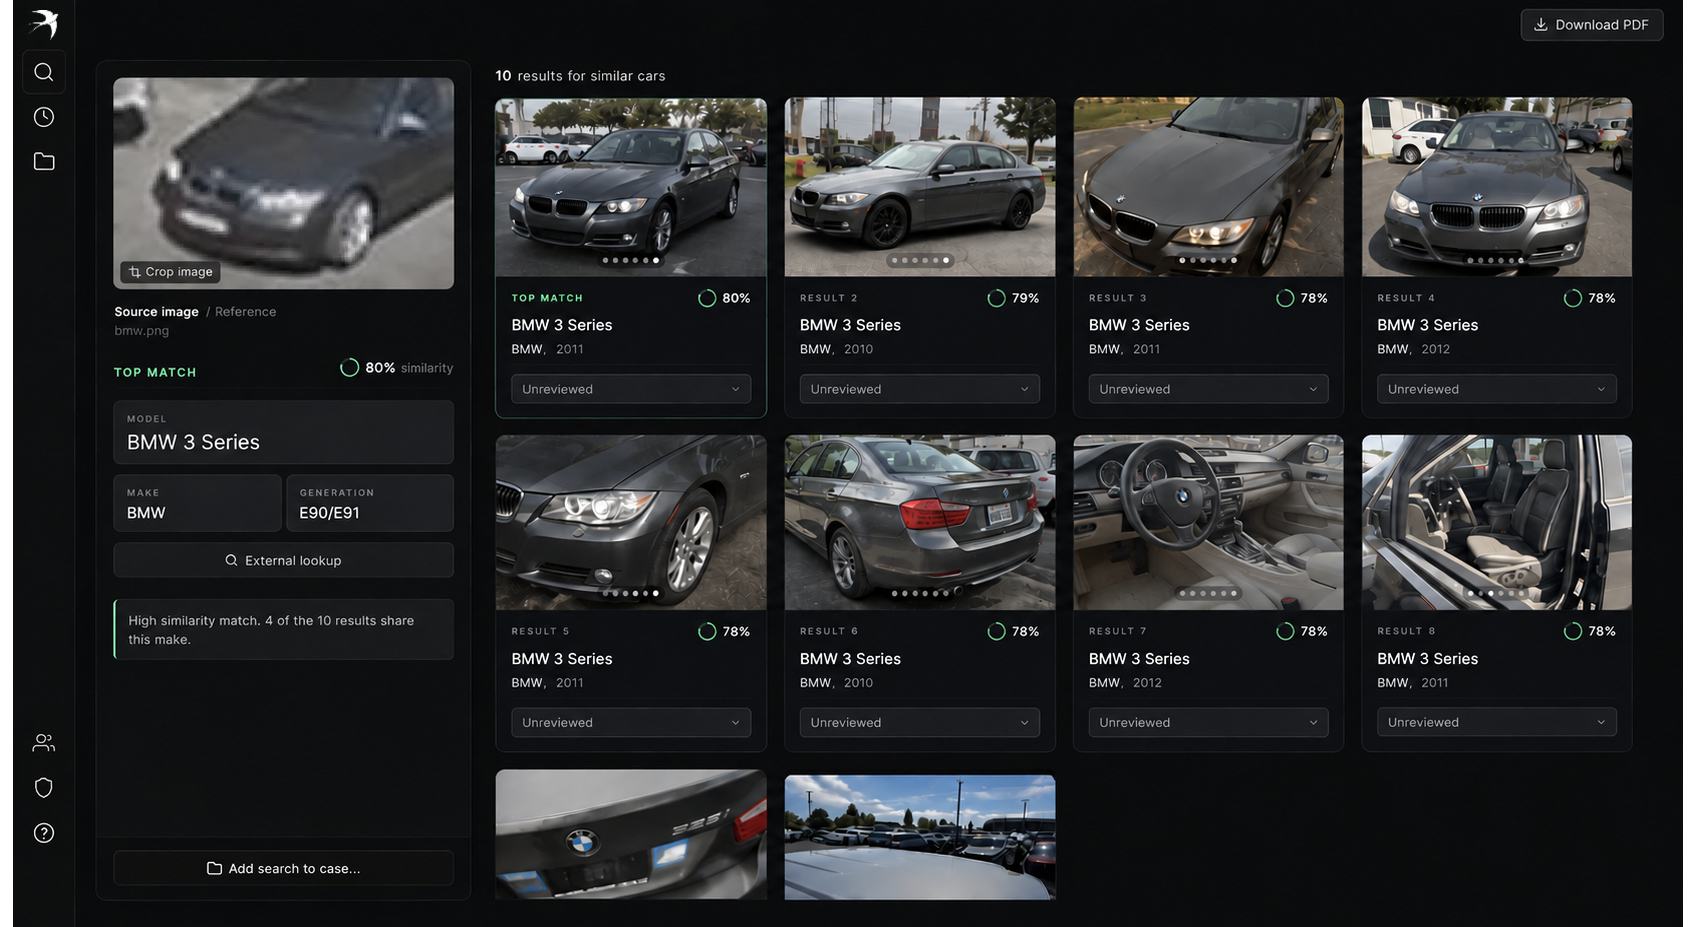Open Unreviewed dropdown for Result 6
The image size is (1696, 927).
click(920, 722)
